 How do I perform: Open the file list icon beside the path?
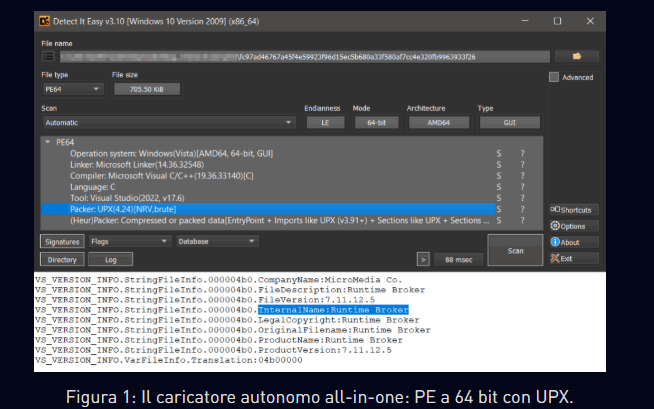[48, 56]
